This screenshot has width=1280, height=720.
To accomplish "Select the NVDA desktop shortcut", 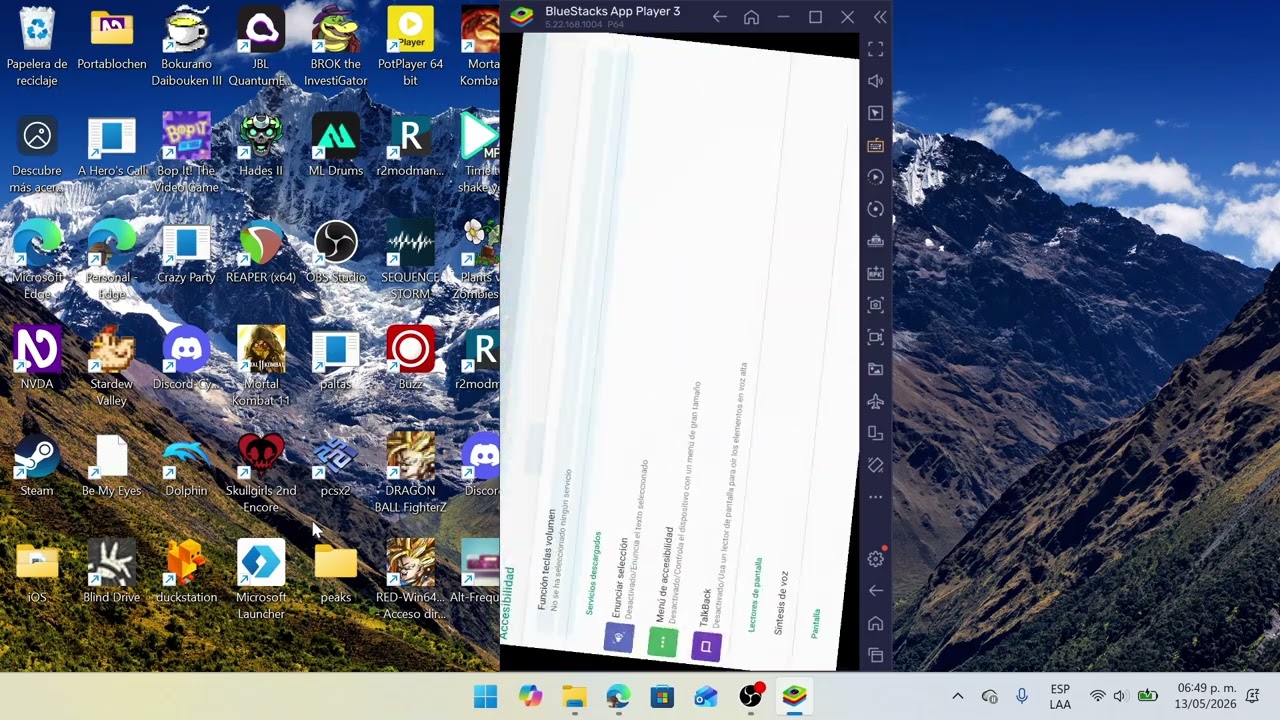I will pyautogui.click(x=37, y=358).
